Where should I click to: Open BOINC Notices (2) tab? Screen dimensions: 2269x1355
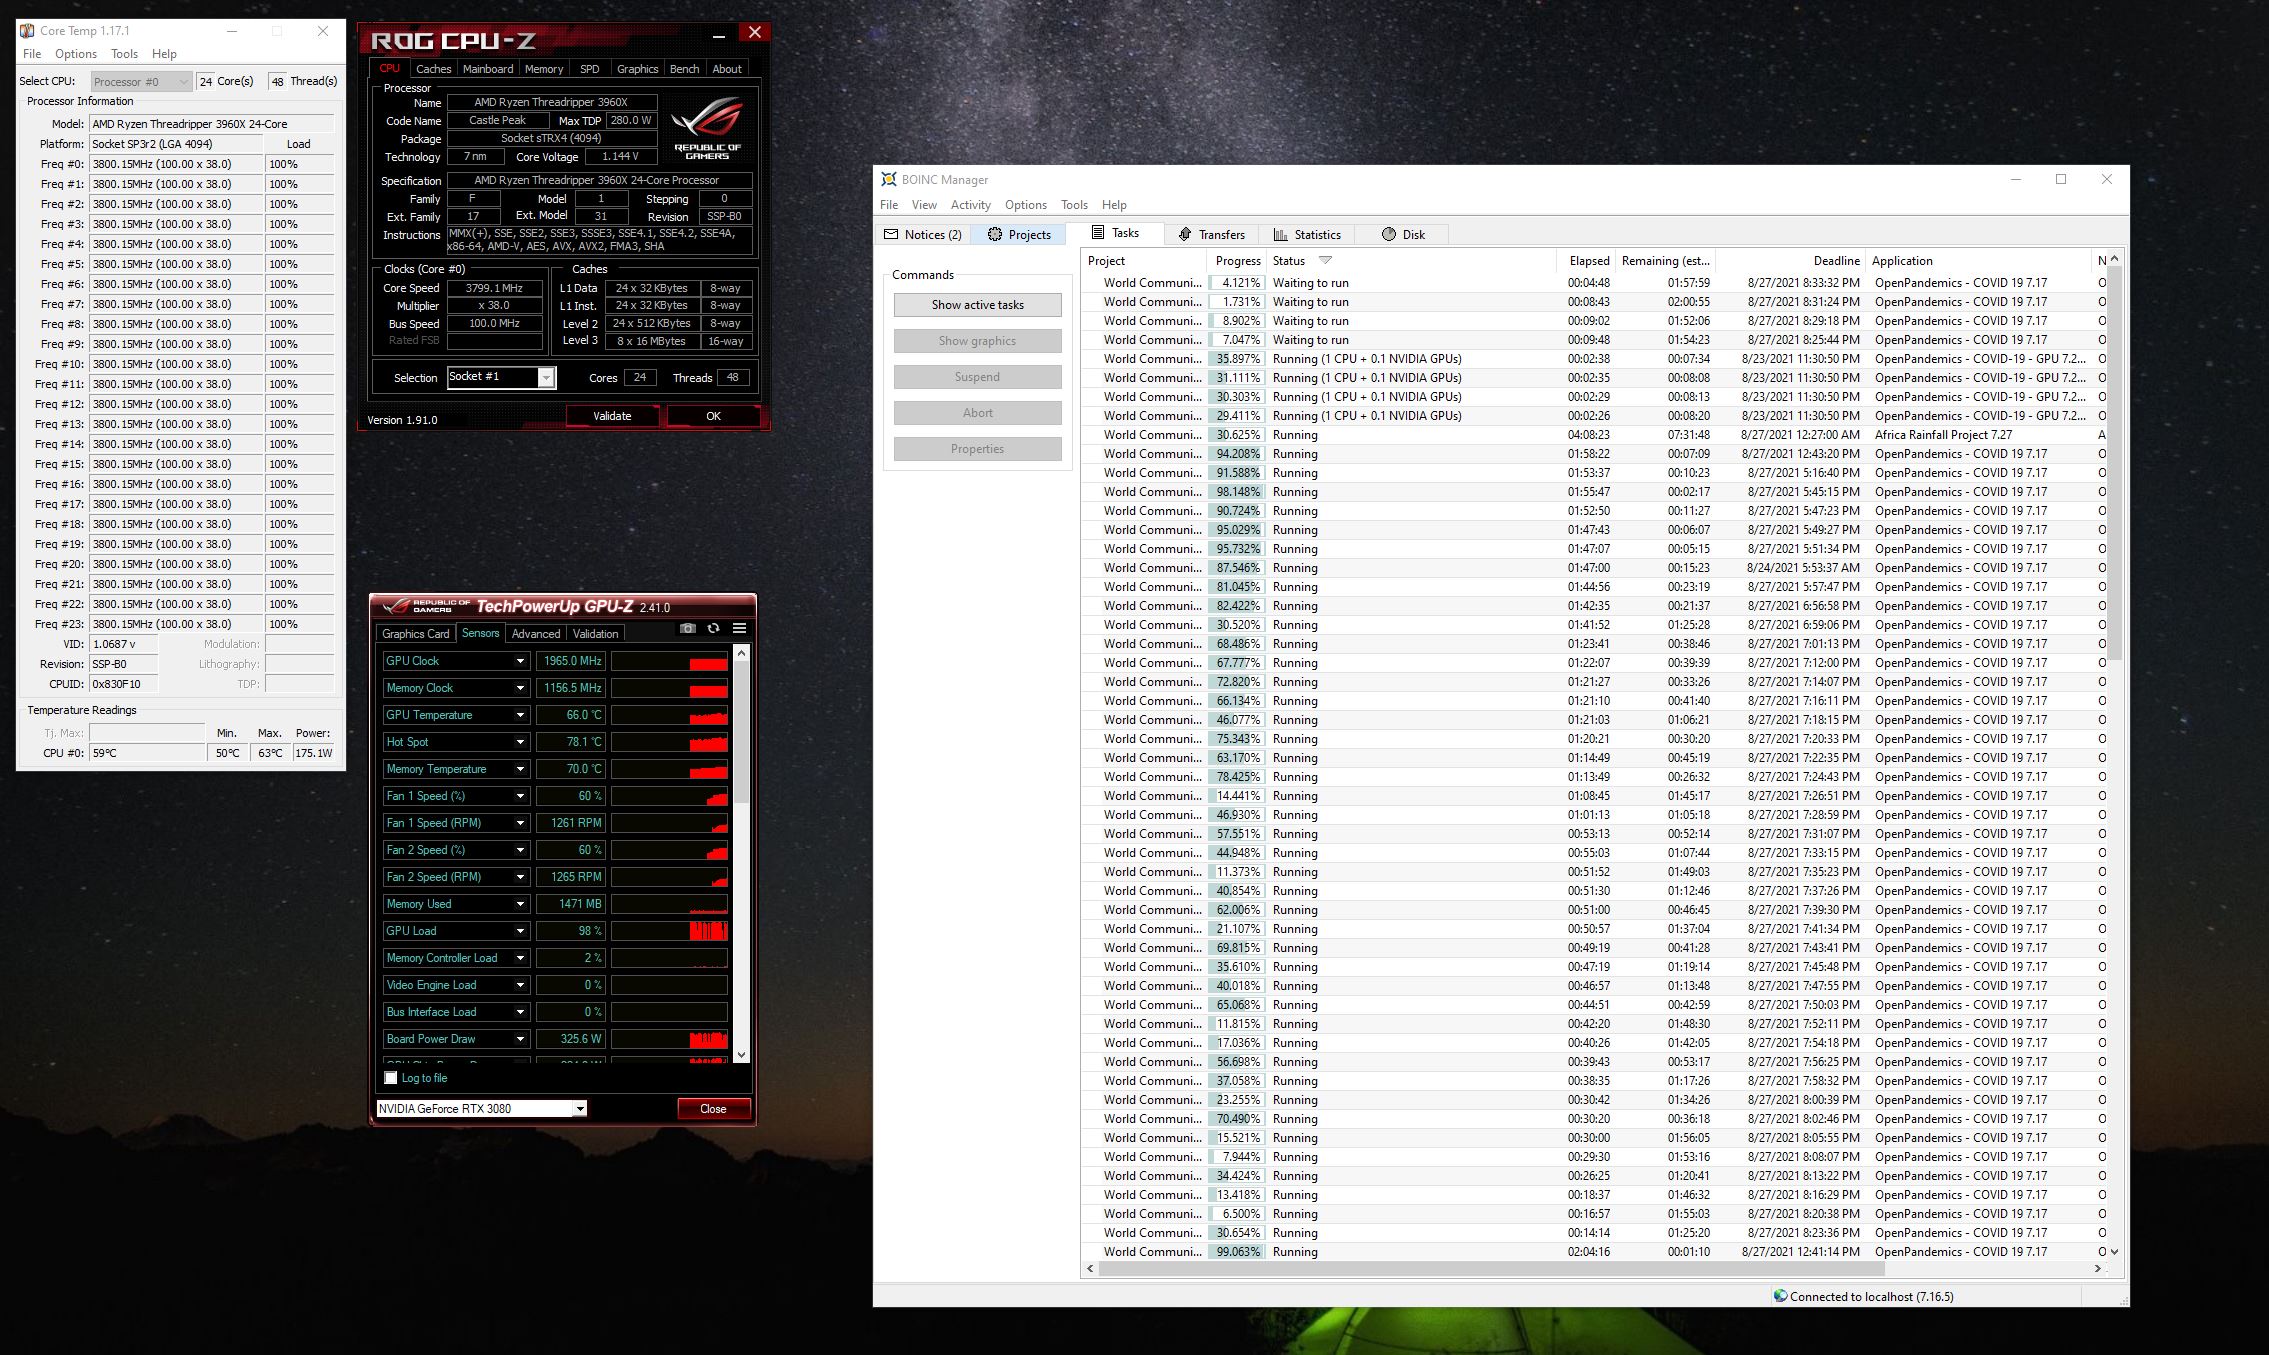923,234
